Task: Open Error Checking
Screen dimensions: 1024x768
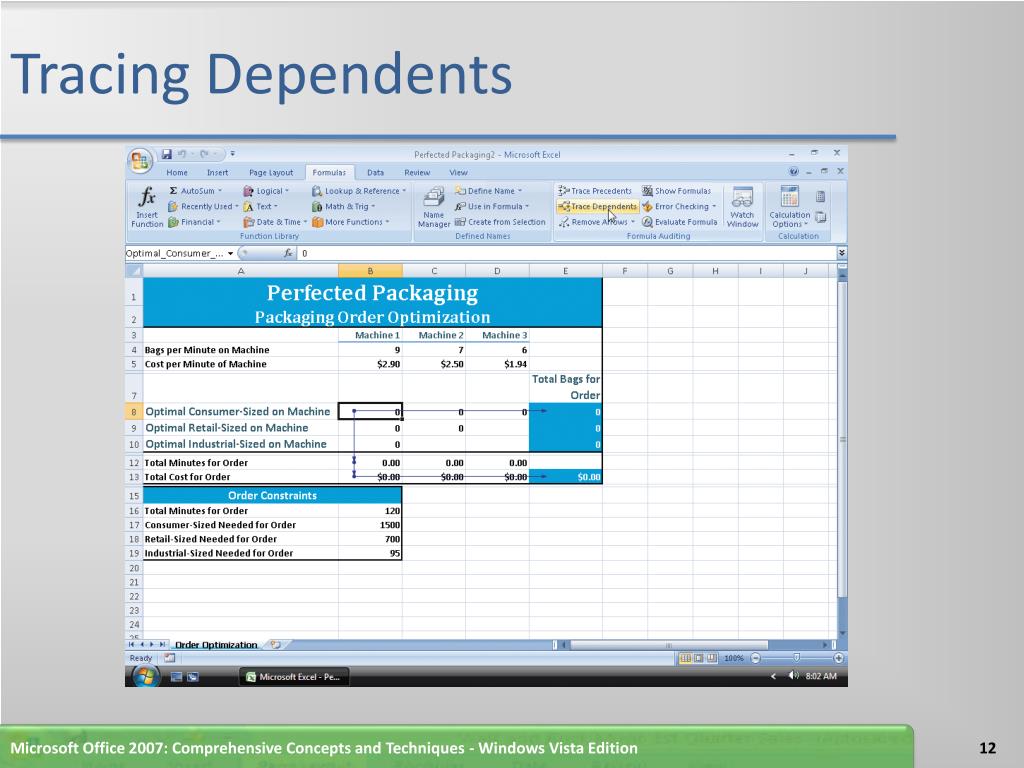Action: (x=679, y=206)
